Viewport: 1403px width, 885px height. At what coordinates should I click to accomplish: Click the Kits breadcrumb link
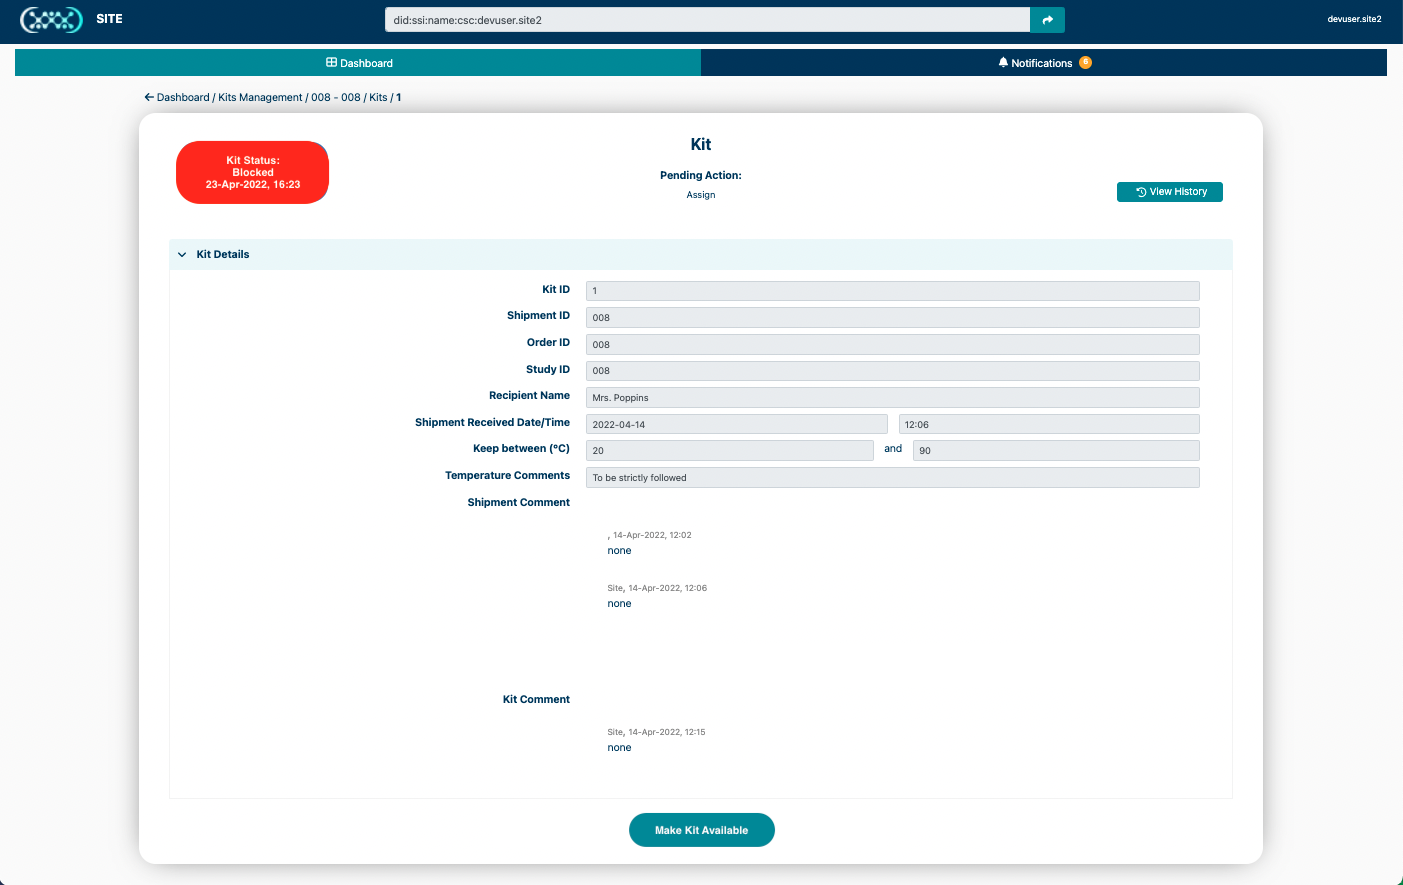click(x=378, y=97)
